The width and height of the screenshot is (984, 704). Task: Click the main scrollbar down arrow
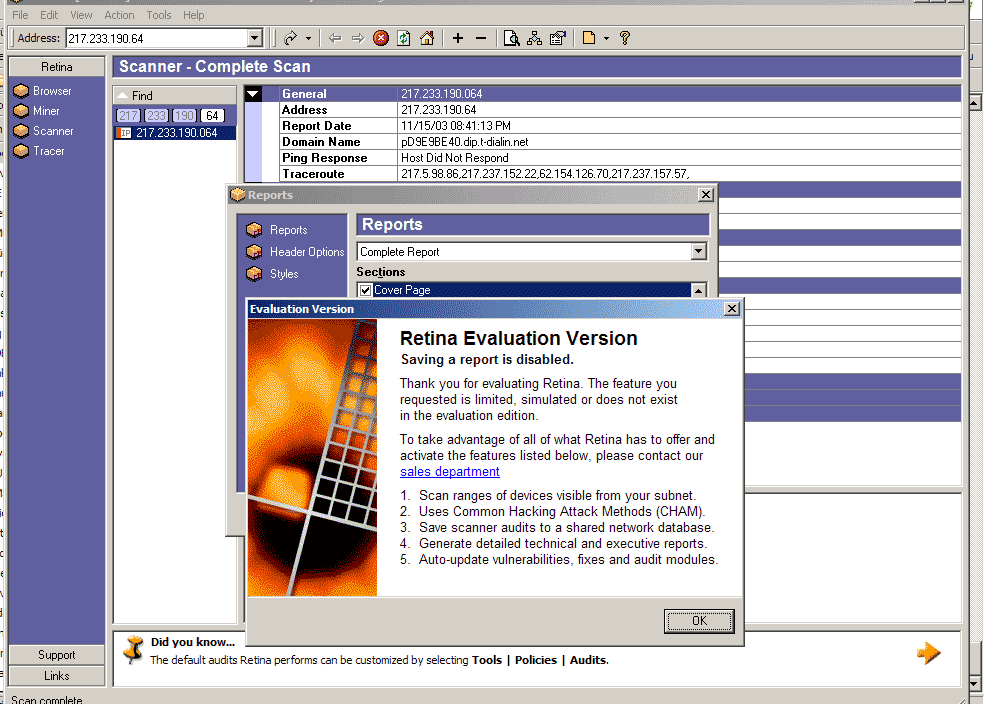coord(975,683)
